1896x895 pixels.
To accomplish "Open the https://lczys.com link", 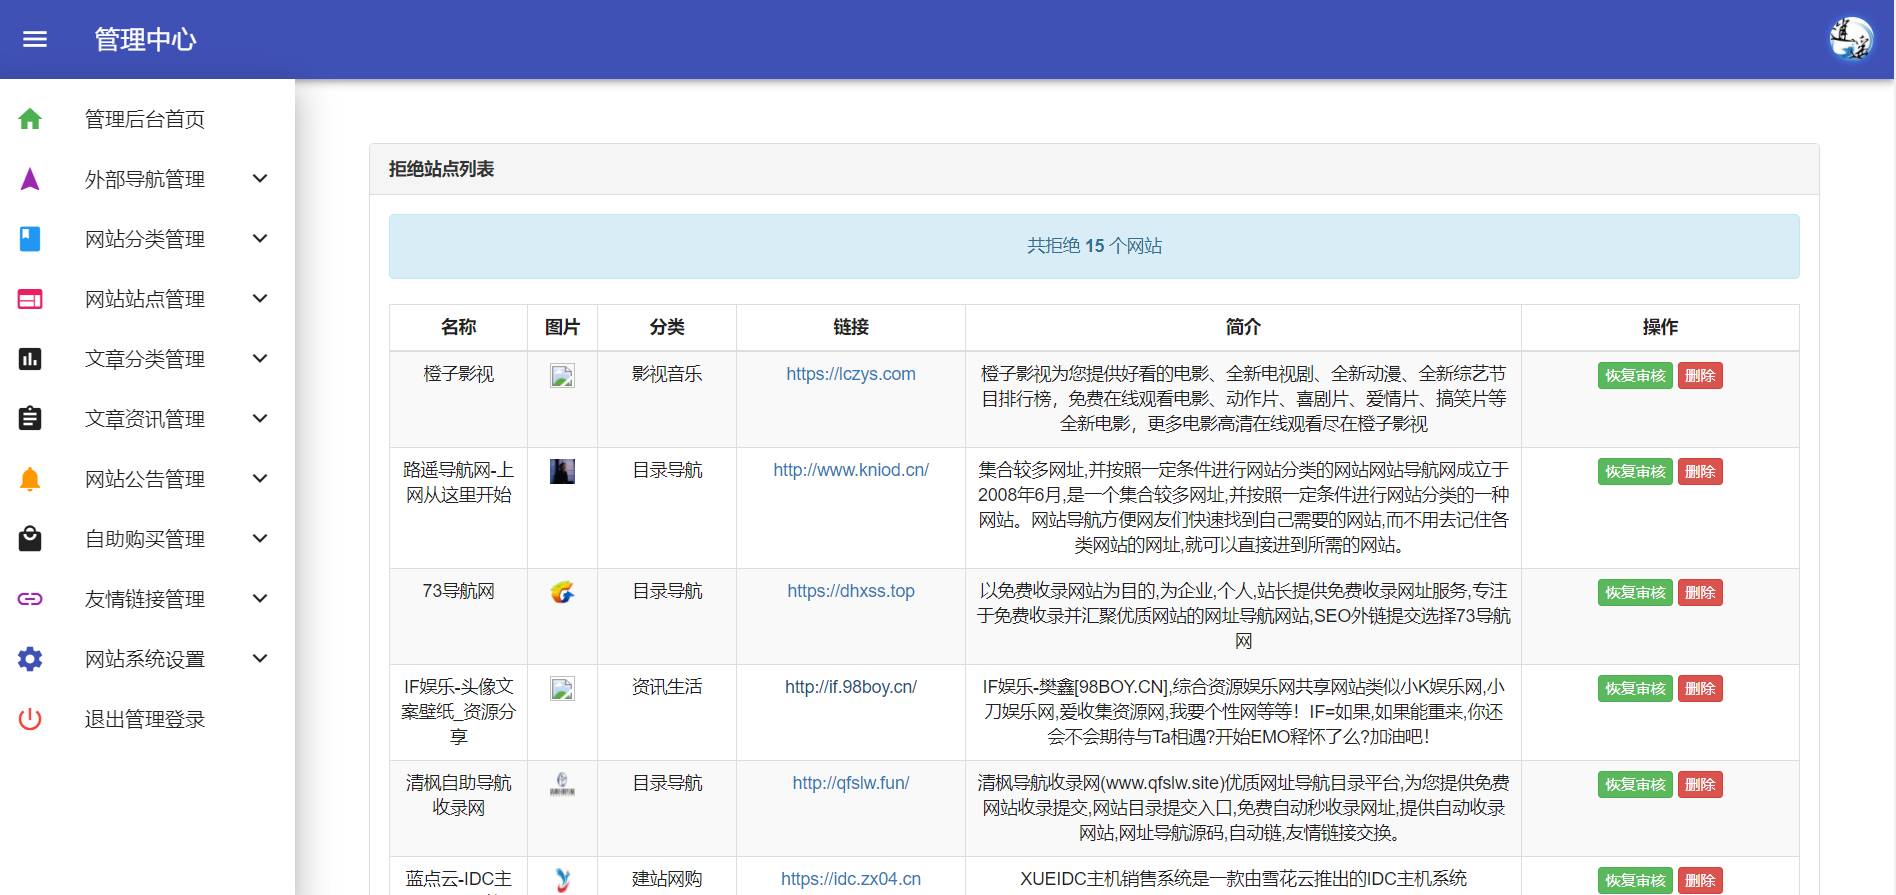I will (x=851, y=374).
